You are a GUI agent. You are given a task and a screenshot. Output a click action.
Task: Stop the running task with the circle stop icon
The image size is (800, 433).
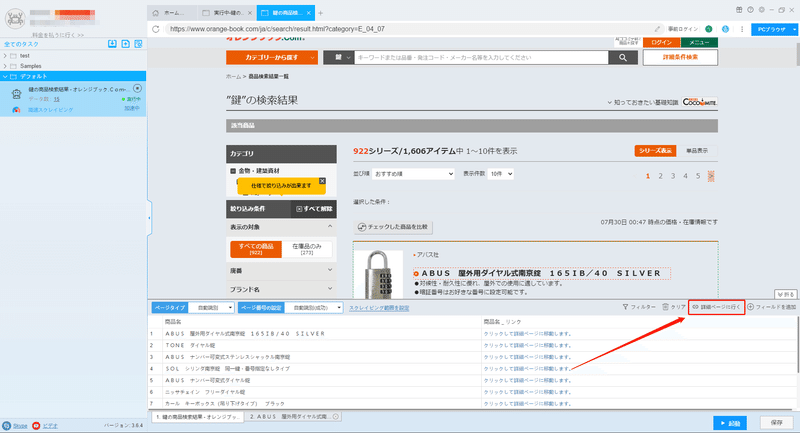pyautogui.click(x=137, y=89)
